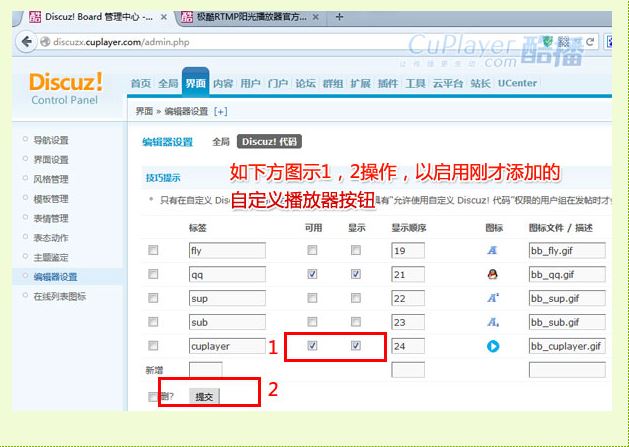
Task: Open the 内容 top menu
Action: click(223, 83)
